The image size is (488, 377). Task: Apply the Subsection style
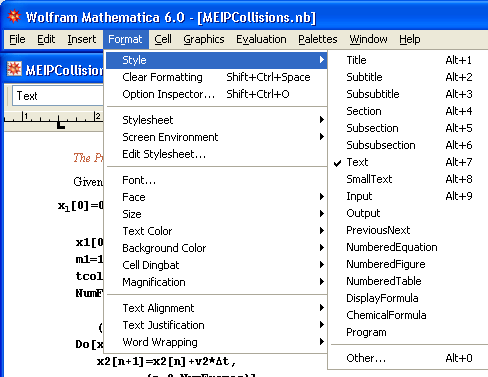[409, 128]
